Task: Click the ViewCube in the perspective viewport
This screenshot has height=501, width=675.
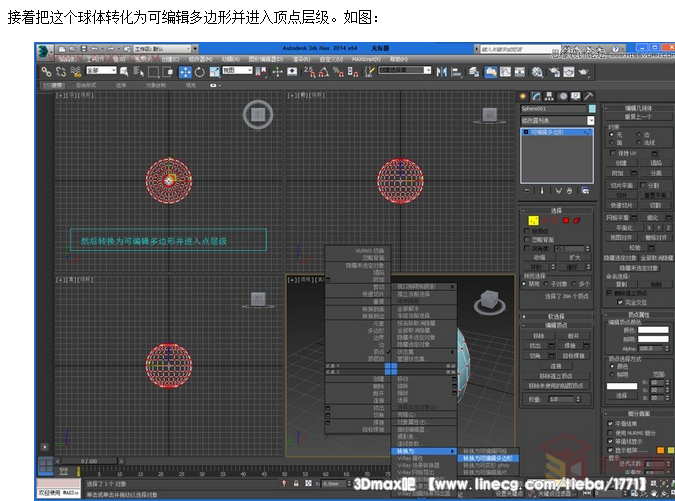Action: coord(489,302)
